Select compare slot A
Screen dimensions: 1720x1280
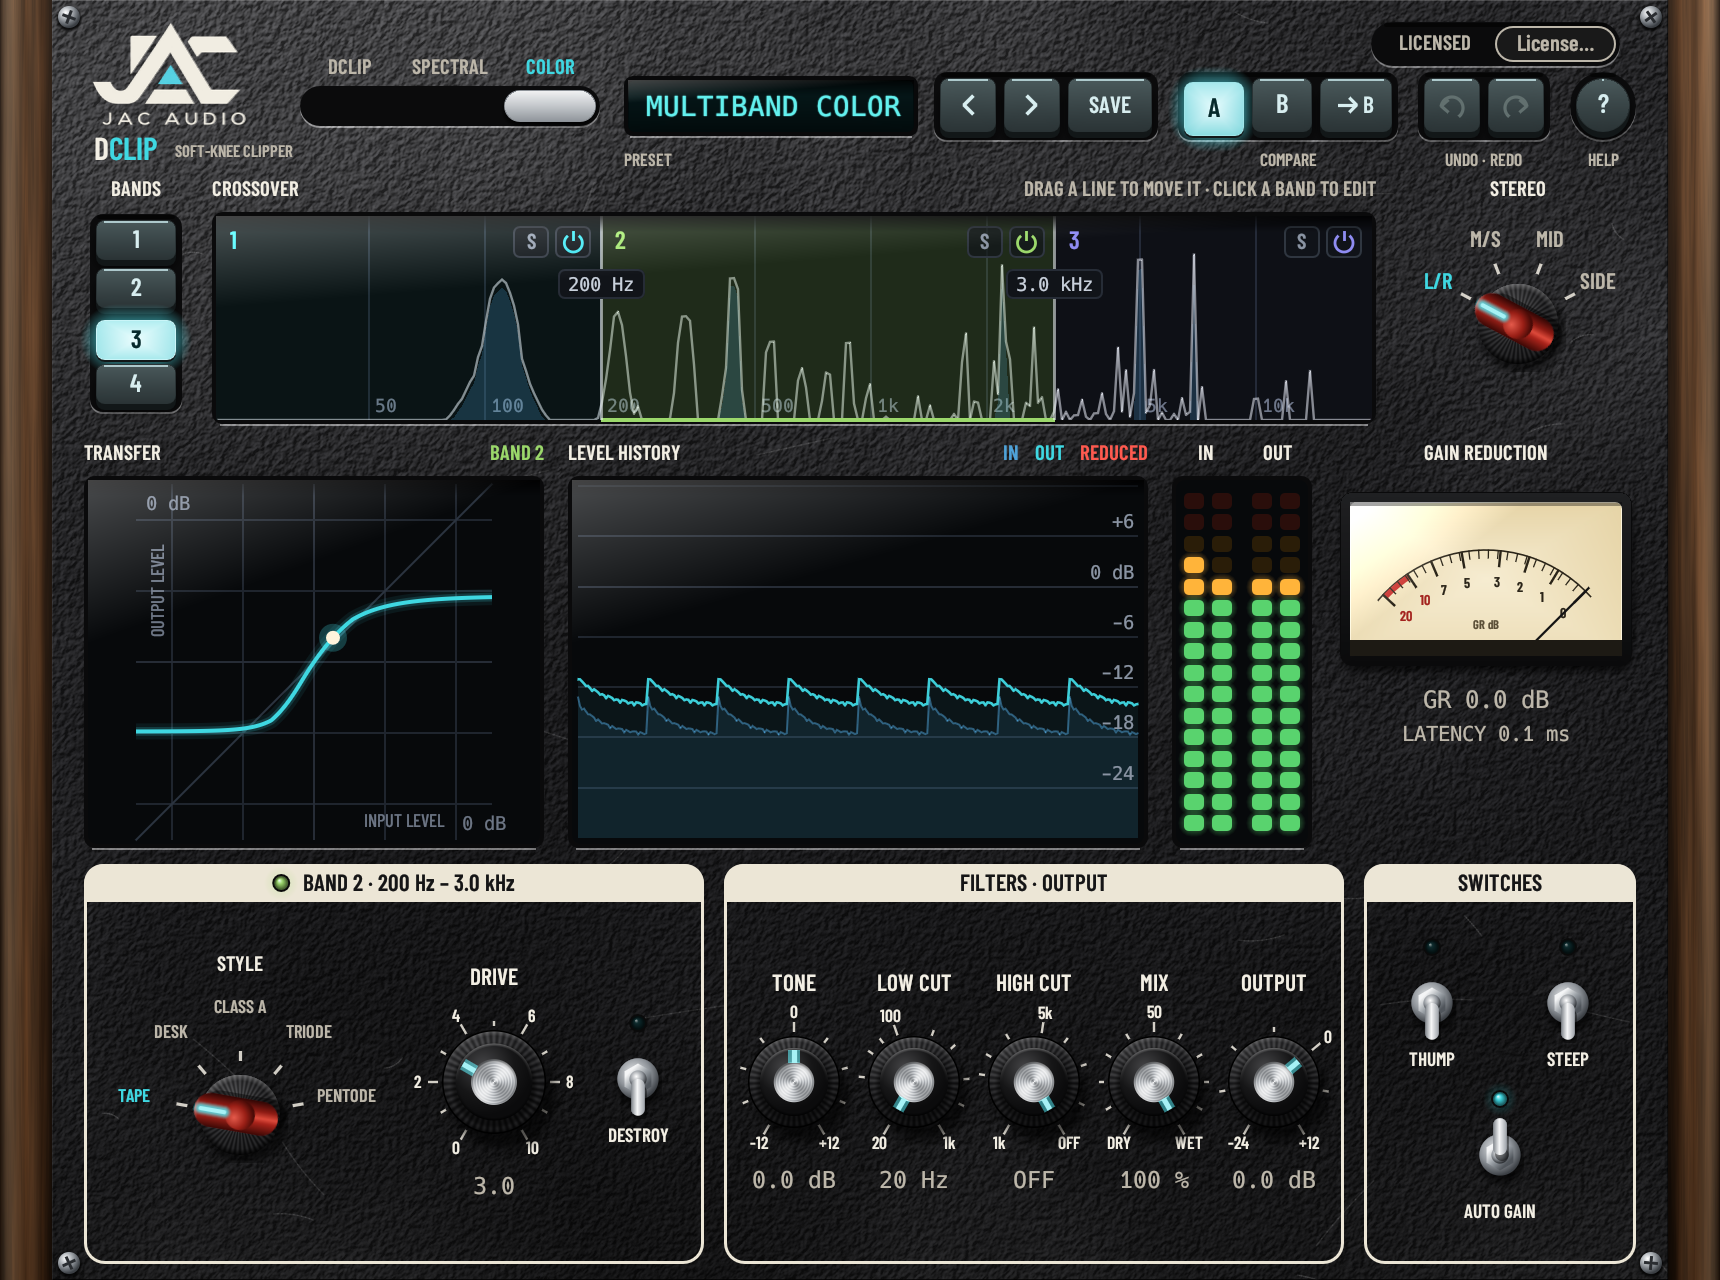pos(1213,107)
